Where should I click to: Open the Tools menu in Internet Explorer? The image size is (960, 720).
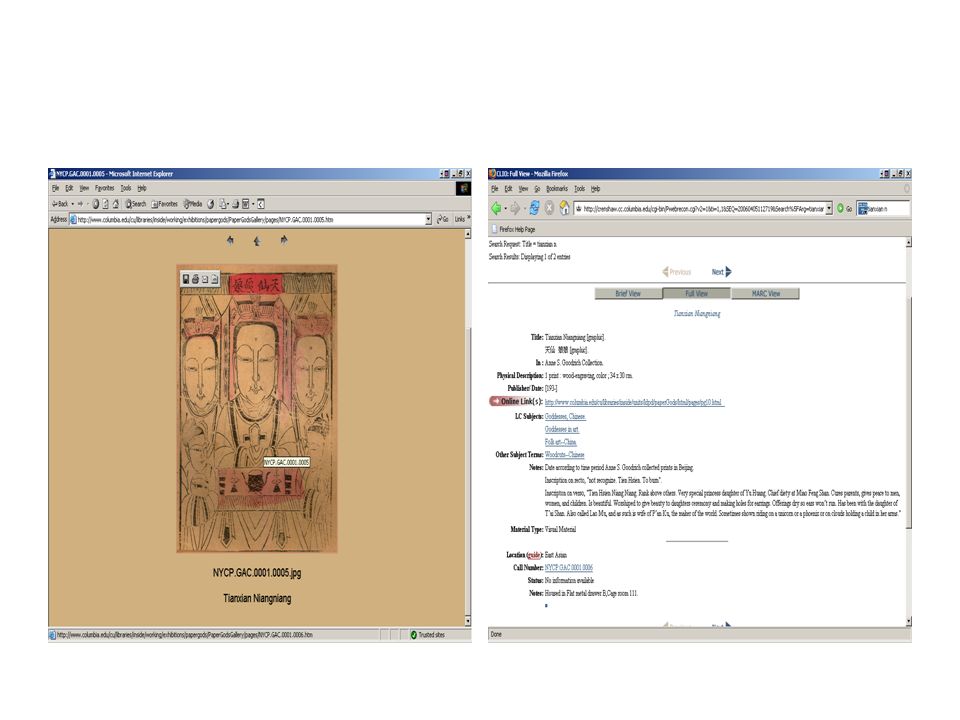[x=126, y=188]
